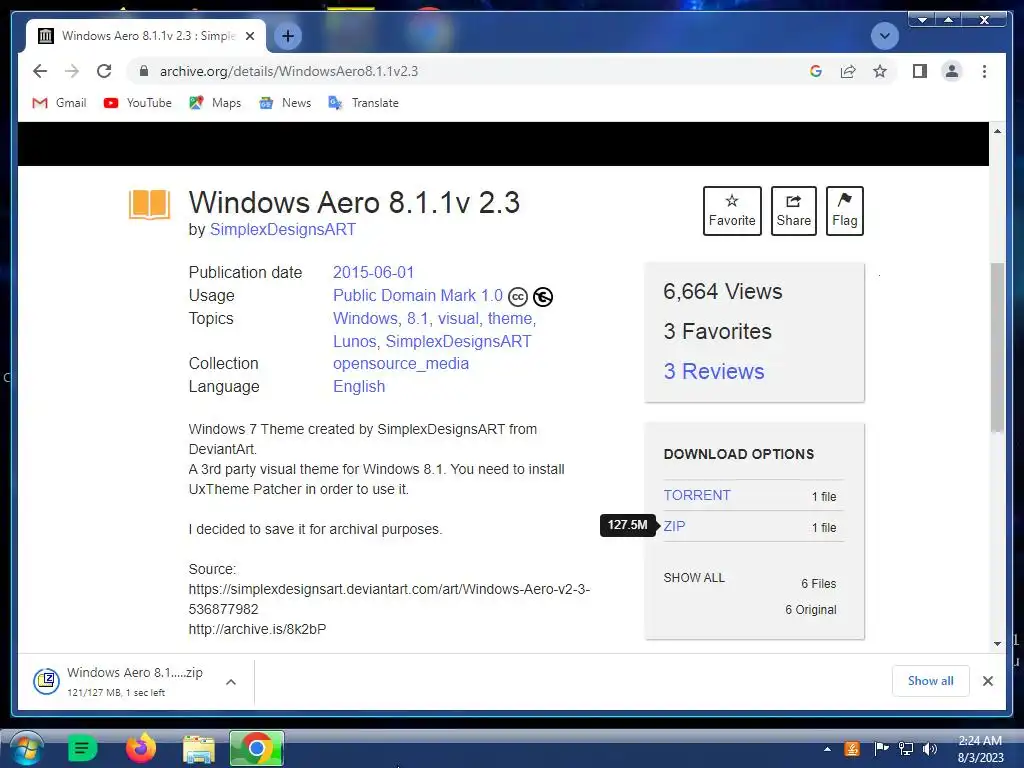Click the scrollbar down arrow
Image resolution: width=1024 pixels, height=768 pixels.
click(x=997, y=643)
